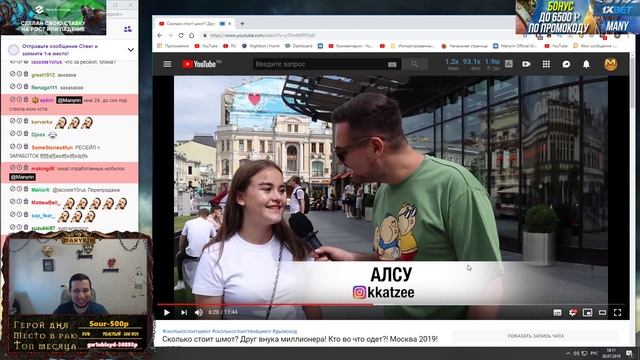The height and width of the screenshot is (360, 640).
Task: Open the Nightbot Home bookmark
Action: coord(260,46)
